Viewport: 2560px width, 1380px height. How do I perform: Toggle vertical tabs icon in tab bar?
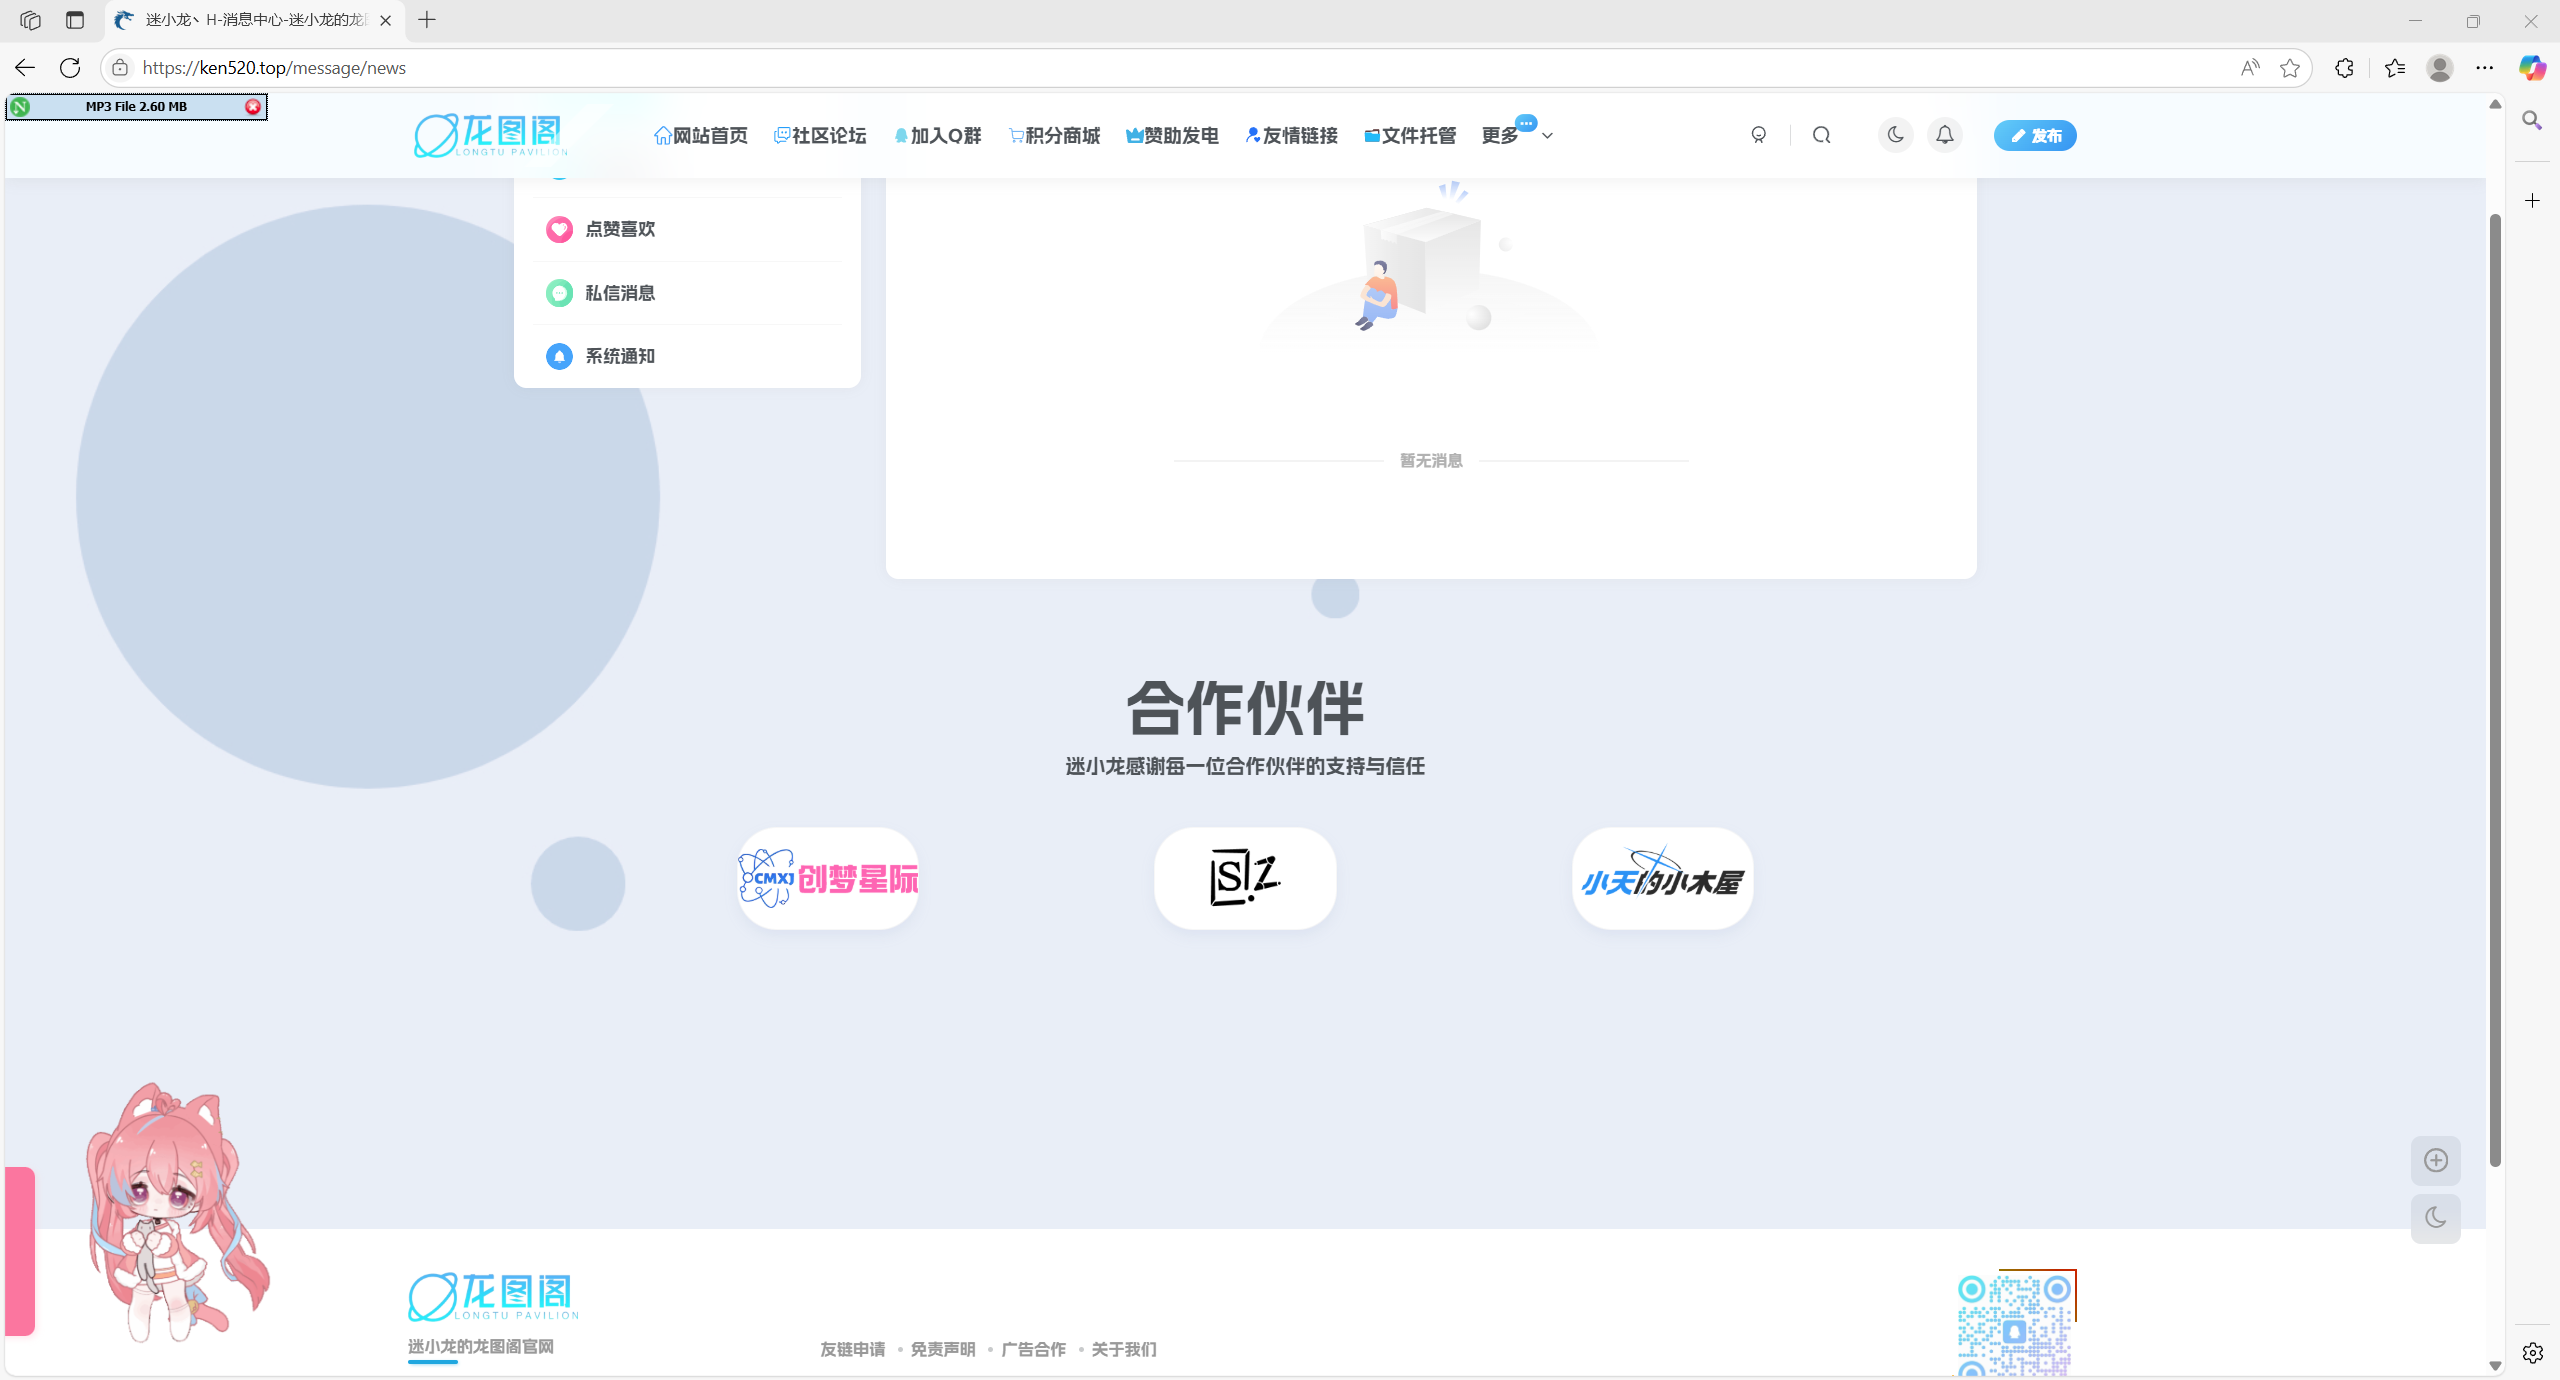(75, 20)
